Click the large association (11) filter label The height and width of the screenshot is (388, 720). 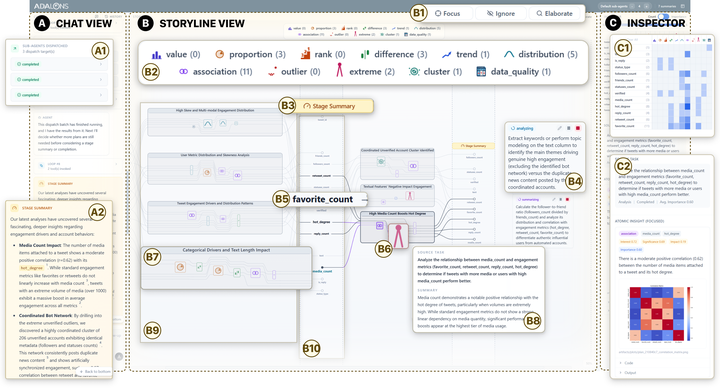[x=223, y=72]
